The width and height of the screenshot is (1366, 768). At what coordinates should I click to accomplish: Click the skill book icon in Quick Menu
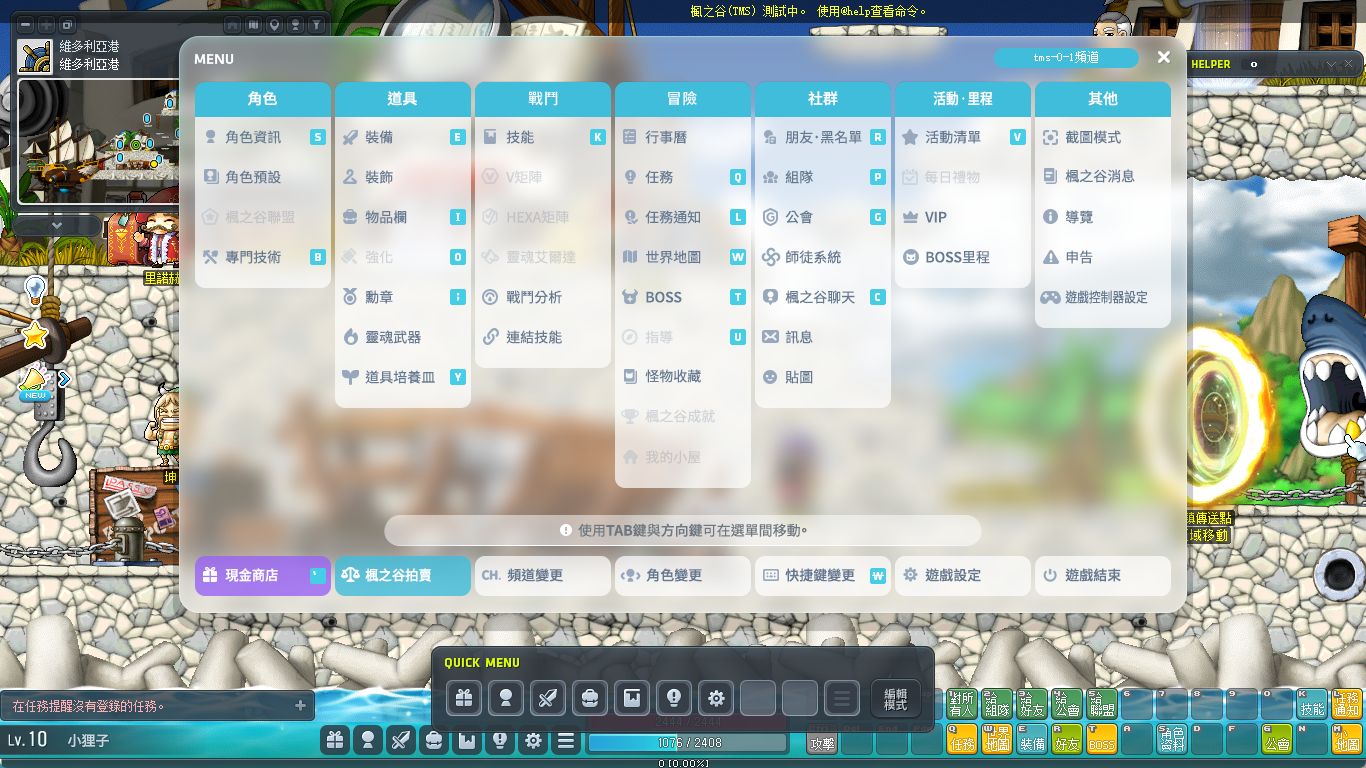point(632,698)
